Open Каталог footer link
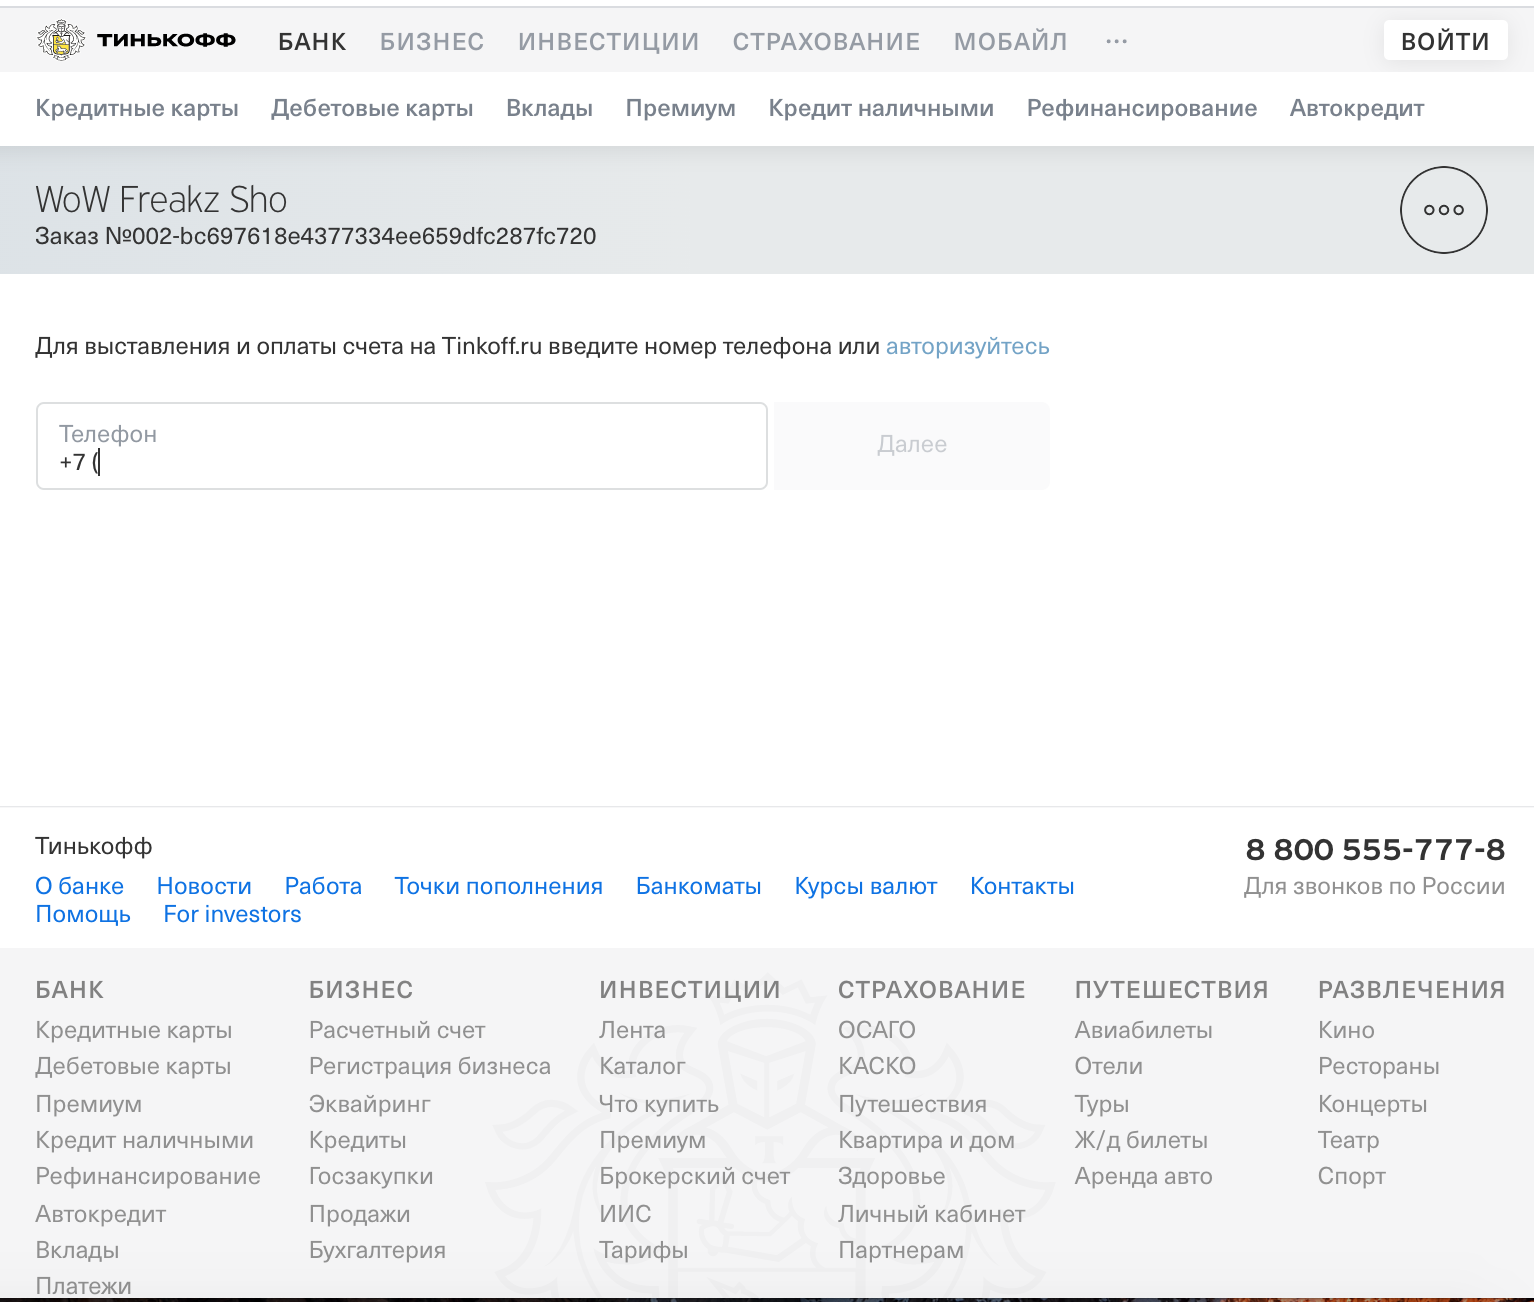1534x1302 pixels. click(x=642, y=1066)
